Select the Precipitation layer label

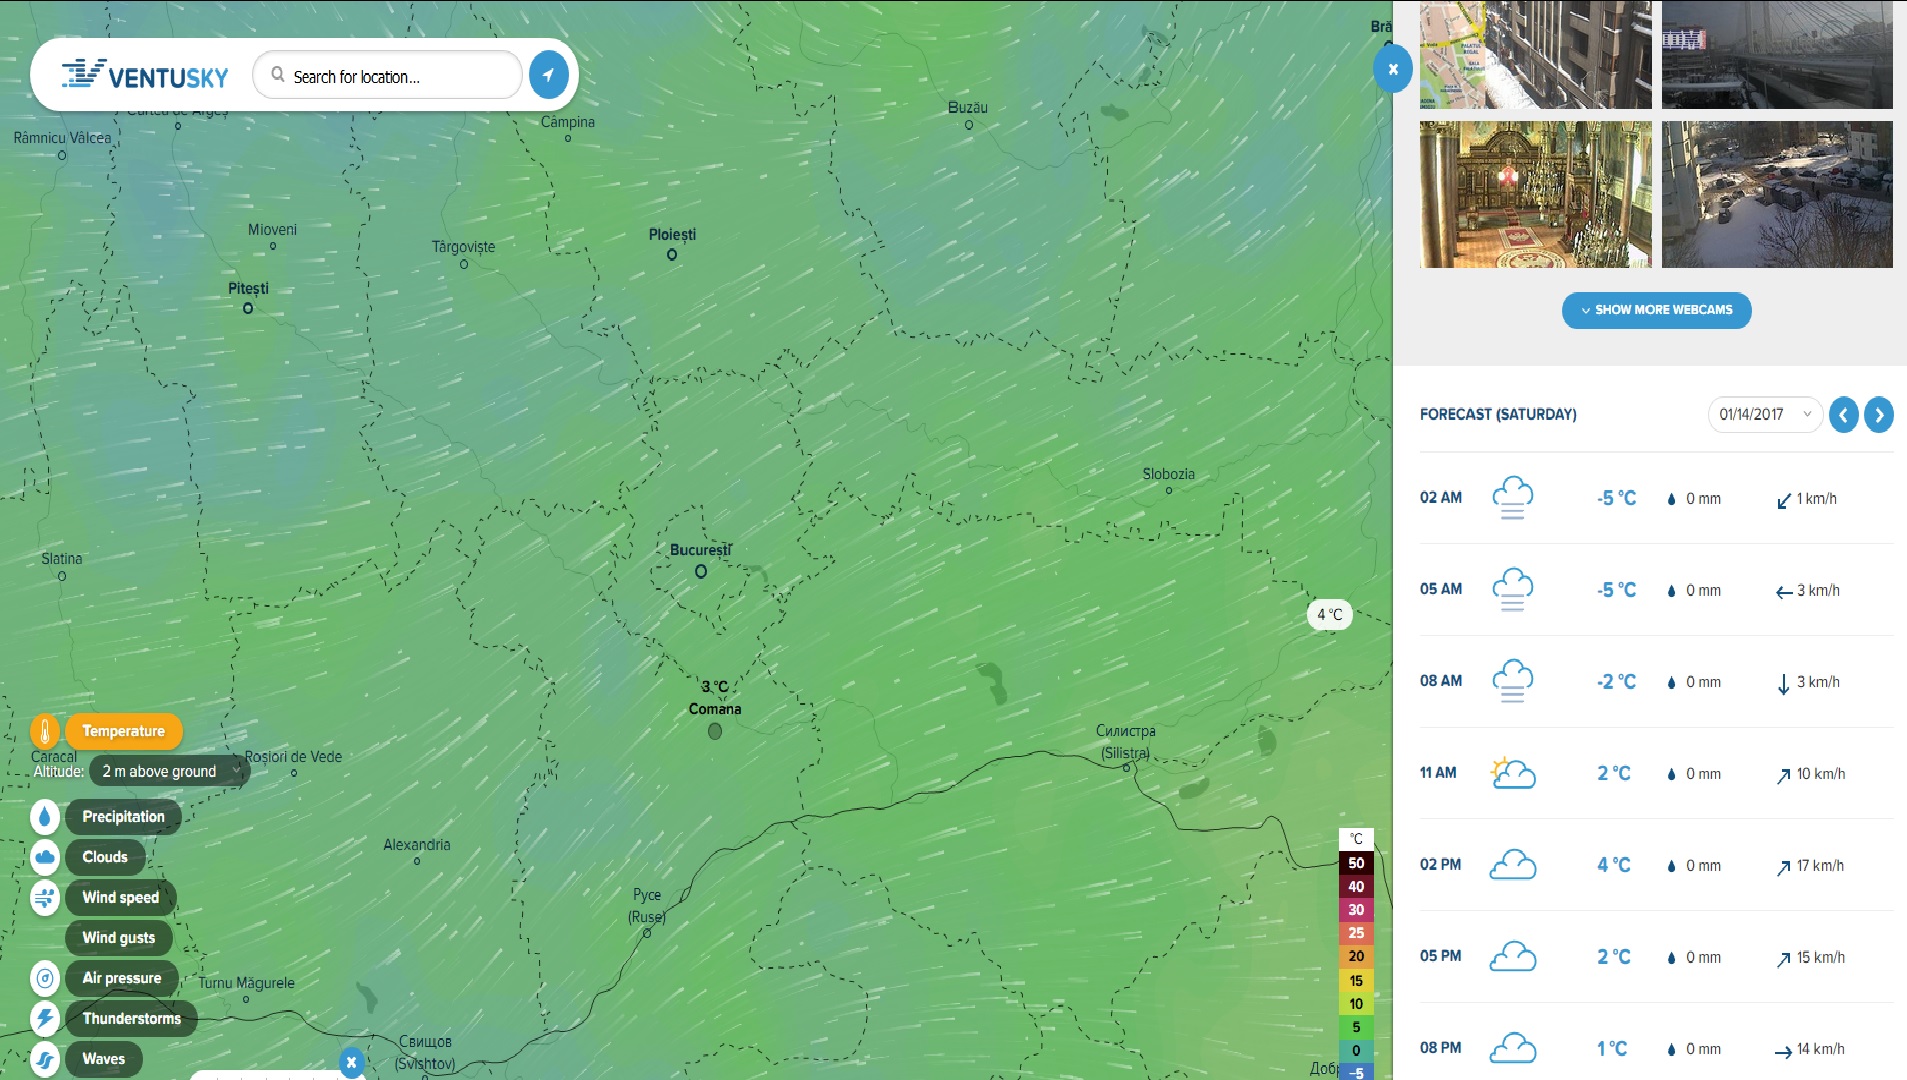point(123,817)
